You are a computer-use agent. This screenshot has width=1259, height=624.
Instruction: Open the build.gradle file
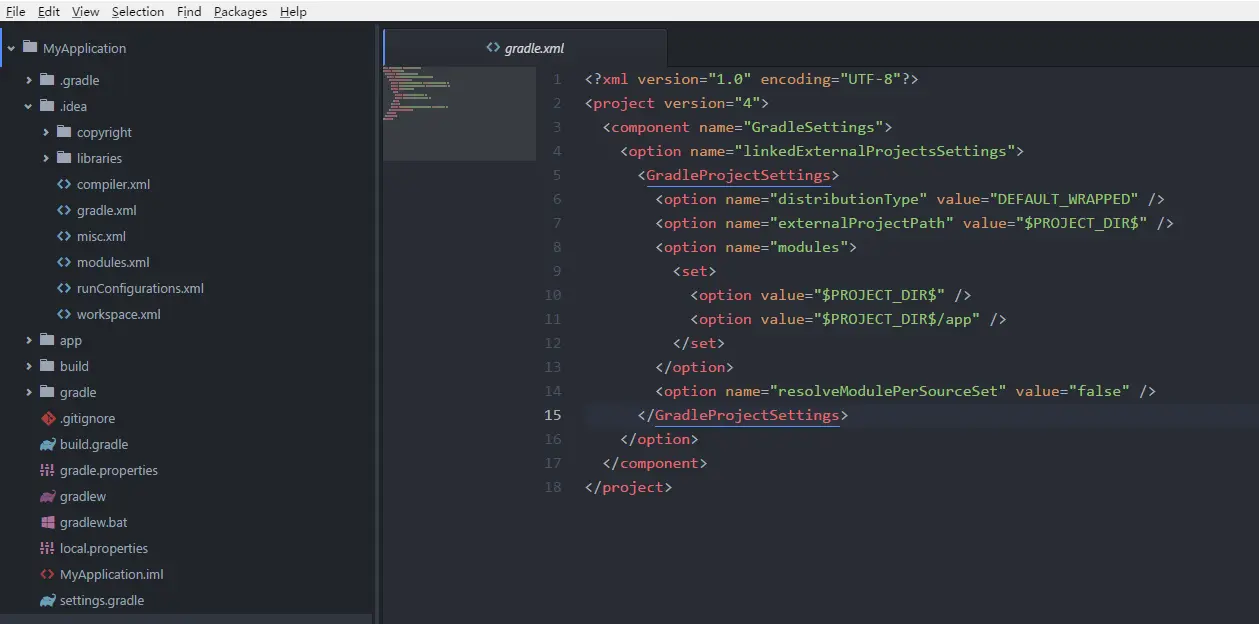tap(94, 444)
